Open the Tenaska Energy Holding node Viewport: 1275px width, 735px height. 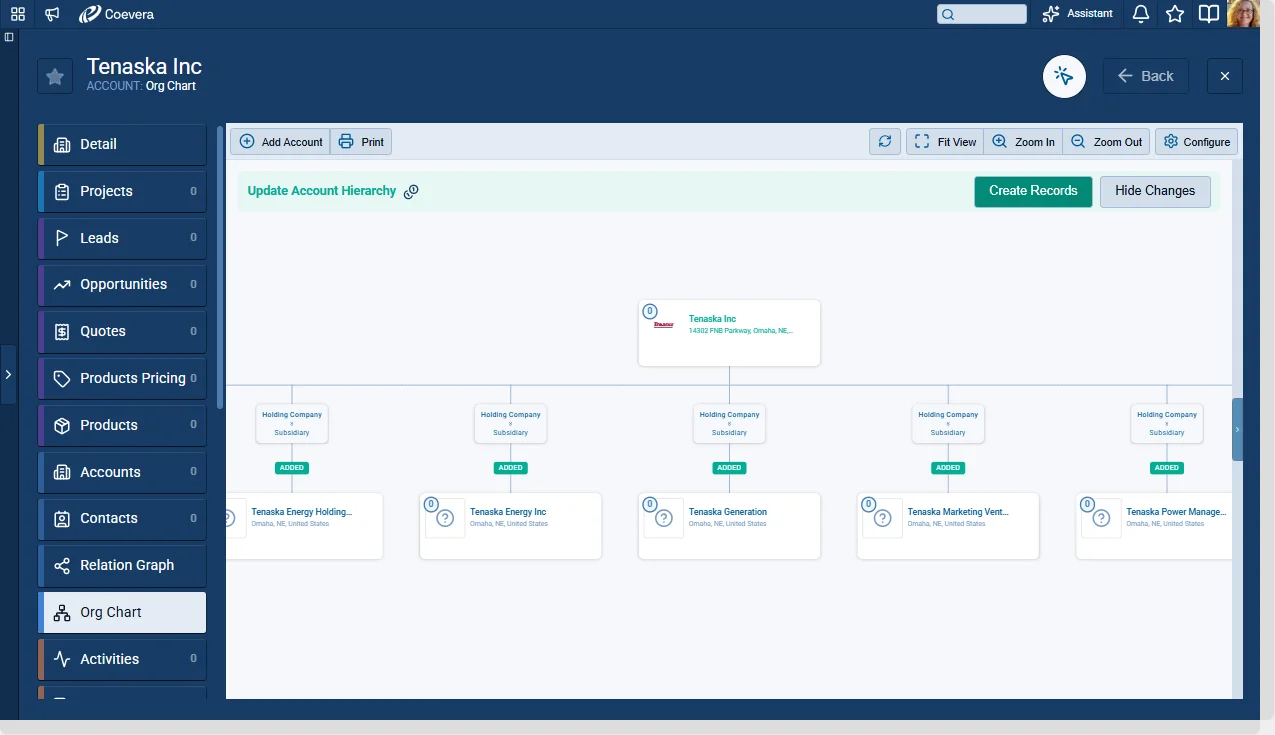pos(304,525)
